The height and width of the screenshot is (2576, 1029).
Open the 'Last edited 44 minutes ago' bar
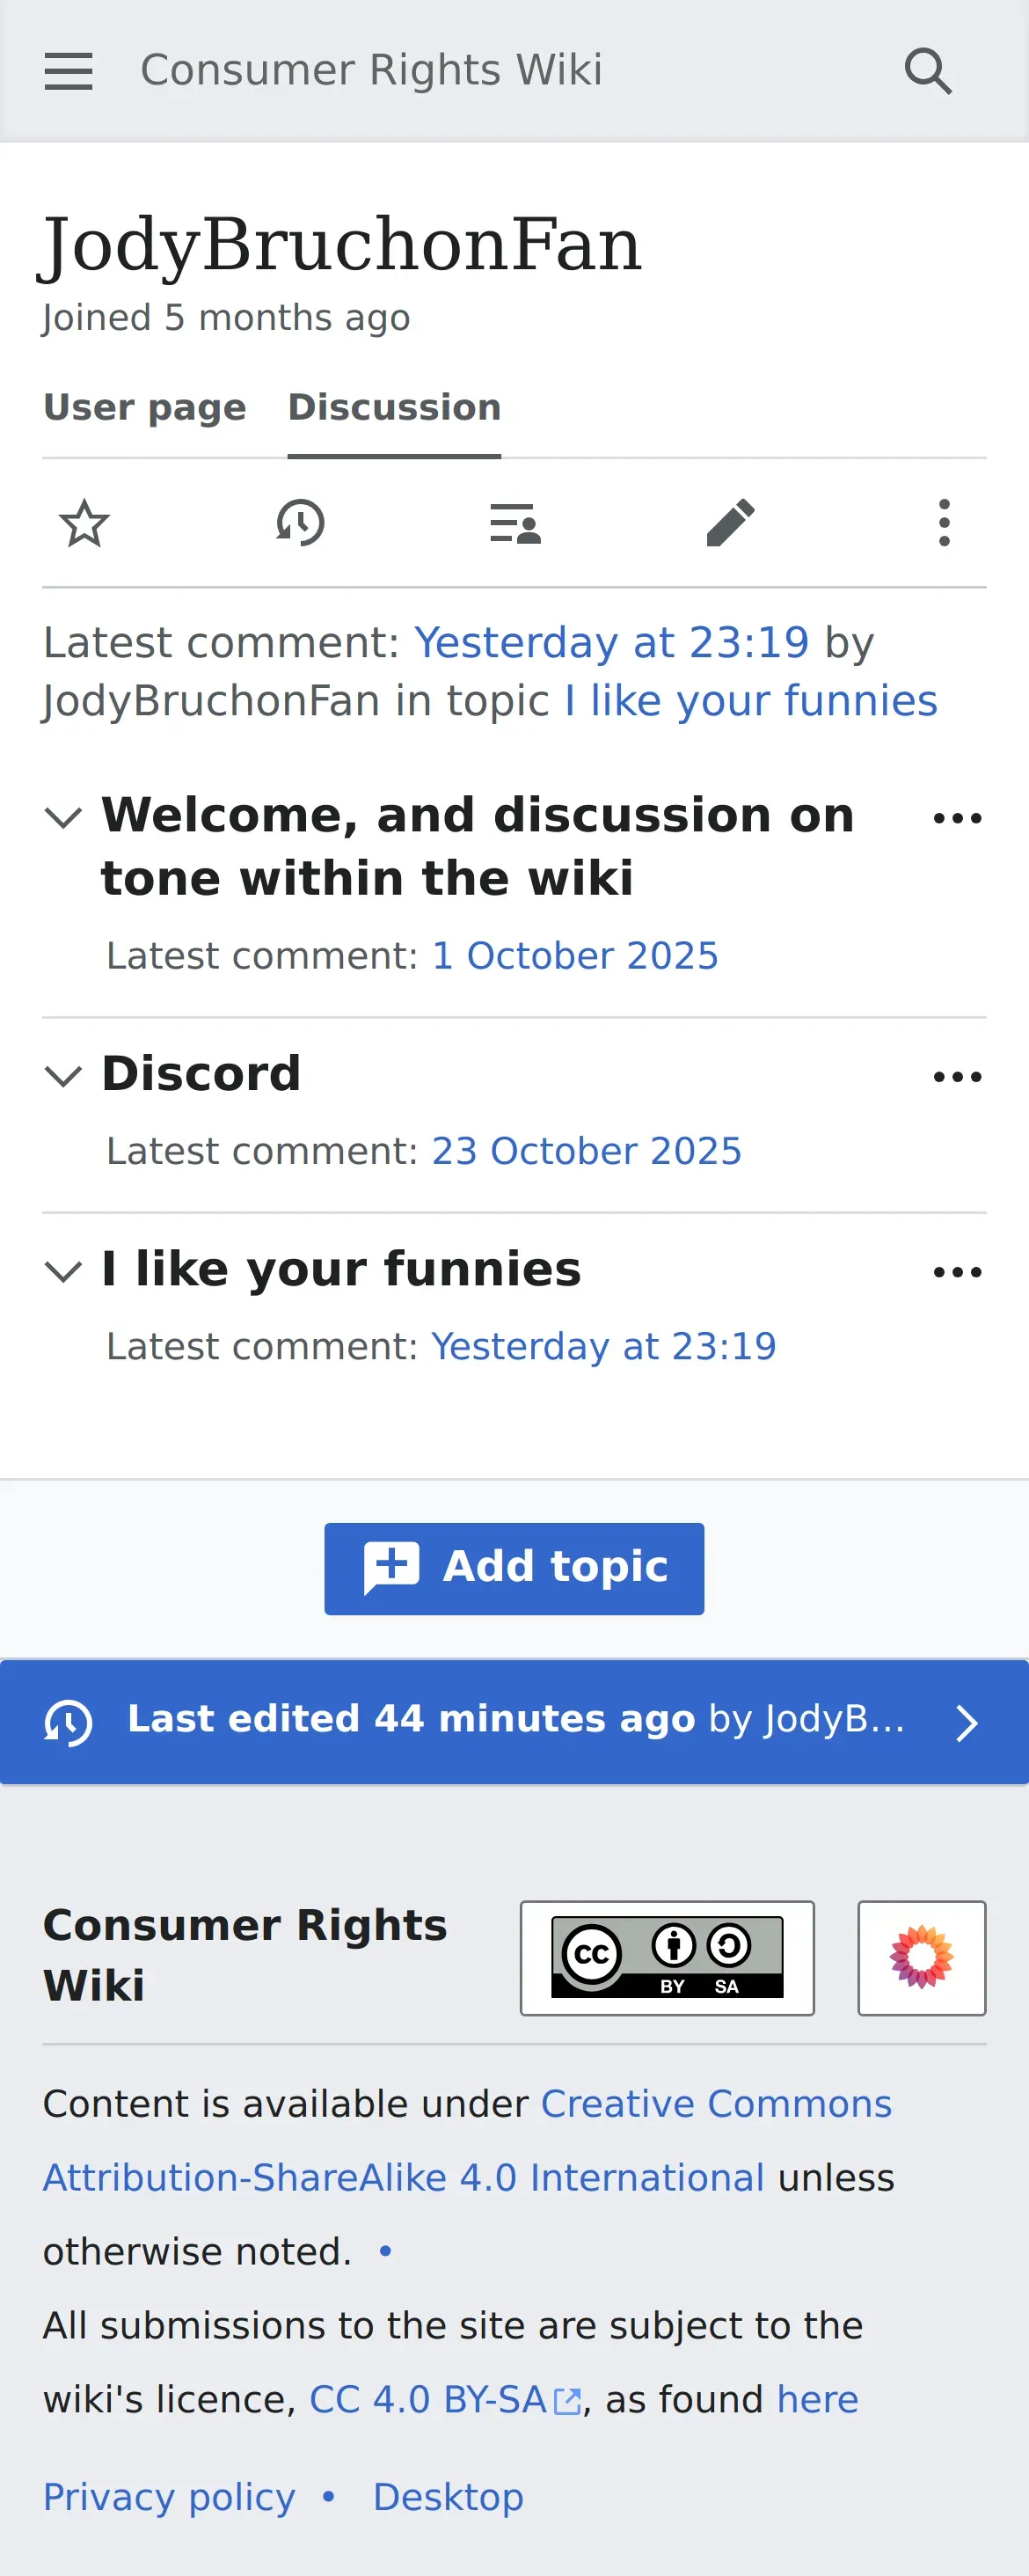514,1722
